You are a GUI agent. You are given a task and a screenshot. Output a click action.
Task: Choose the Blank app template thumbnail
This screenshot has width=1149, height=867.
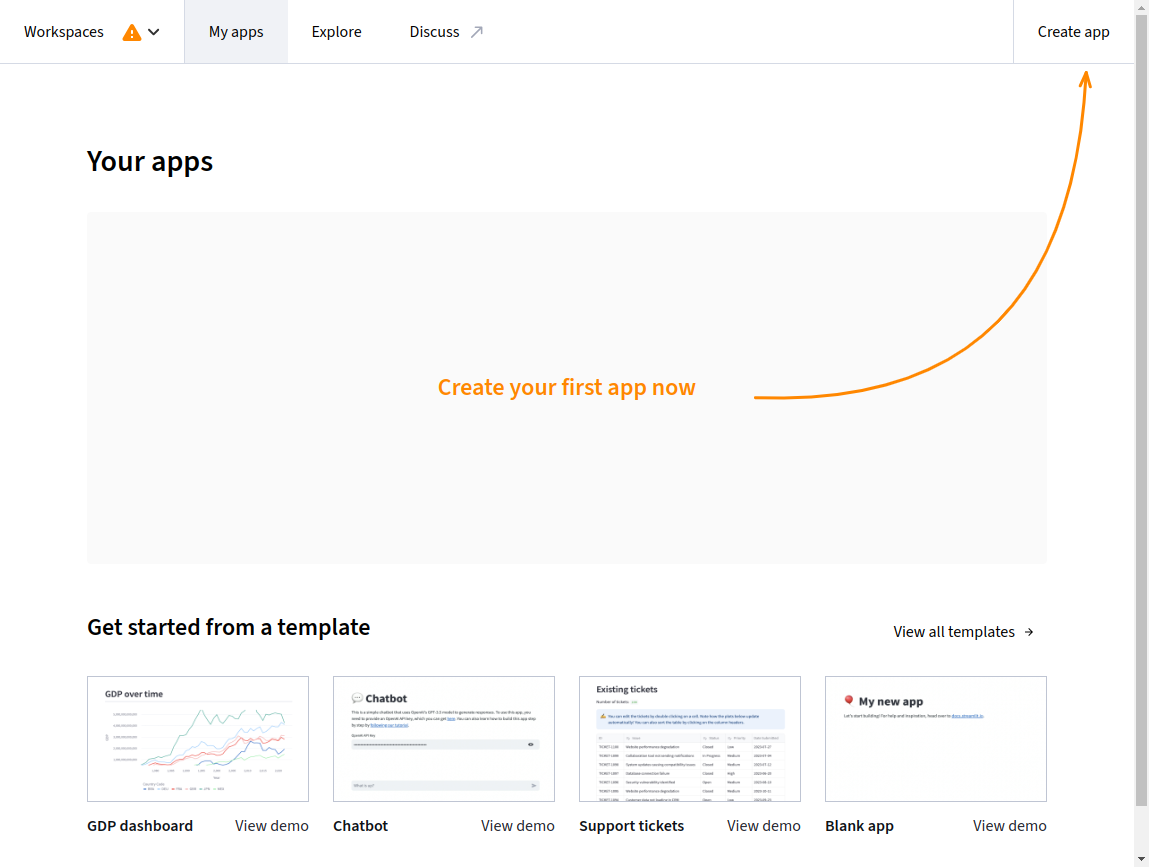[x=936, y=739]
